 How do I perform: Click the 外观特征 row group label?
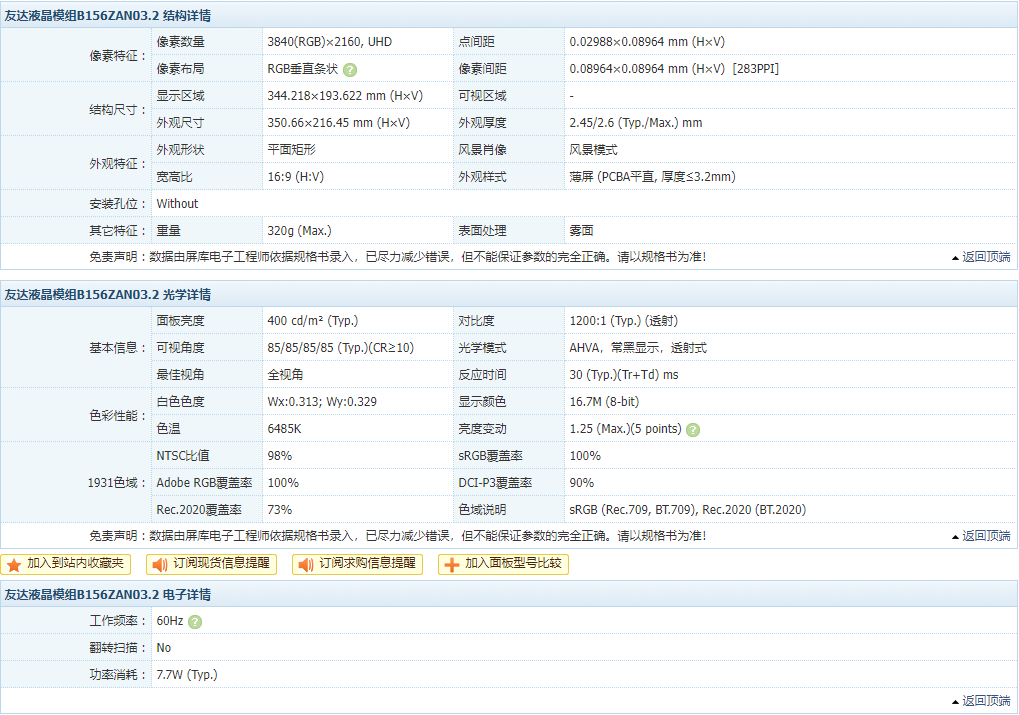[x=118, y=163]
